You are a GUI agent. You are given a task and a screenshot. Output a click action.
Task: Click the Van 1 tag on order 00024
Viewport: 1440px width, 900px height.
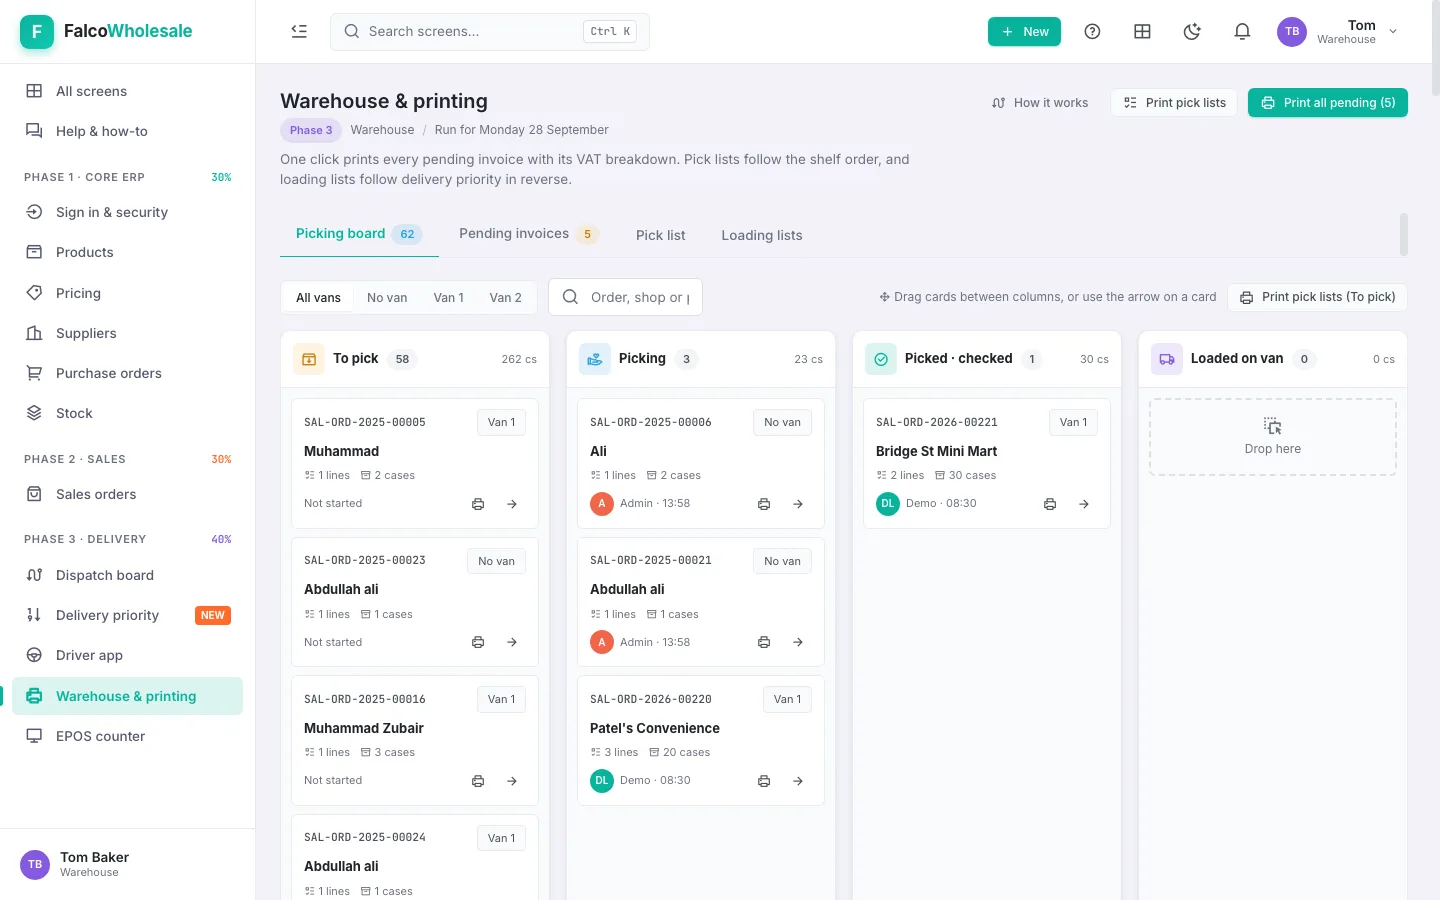click(501, 838)
